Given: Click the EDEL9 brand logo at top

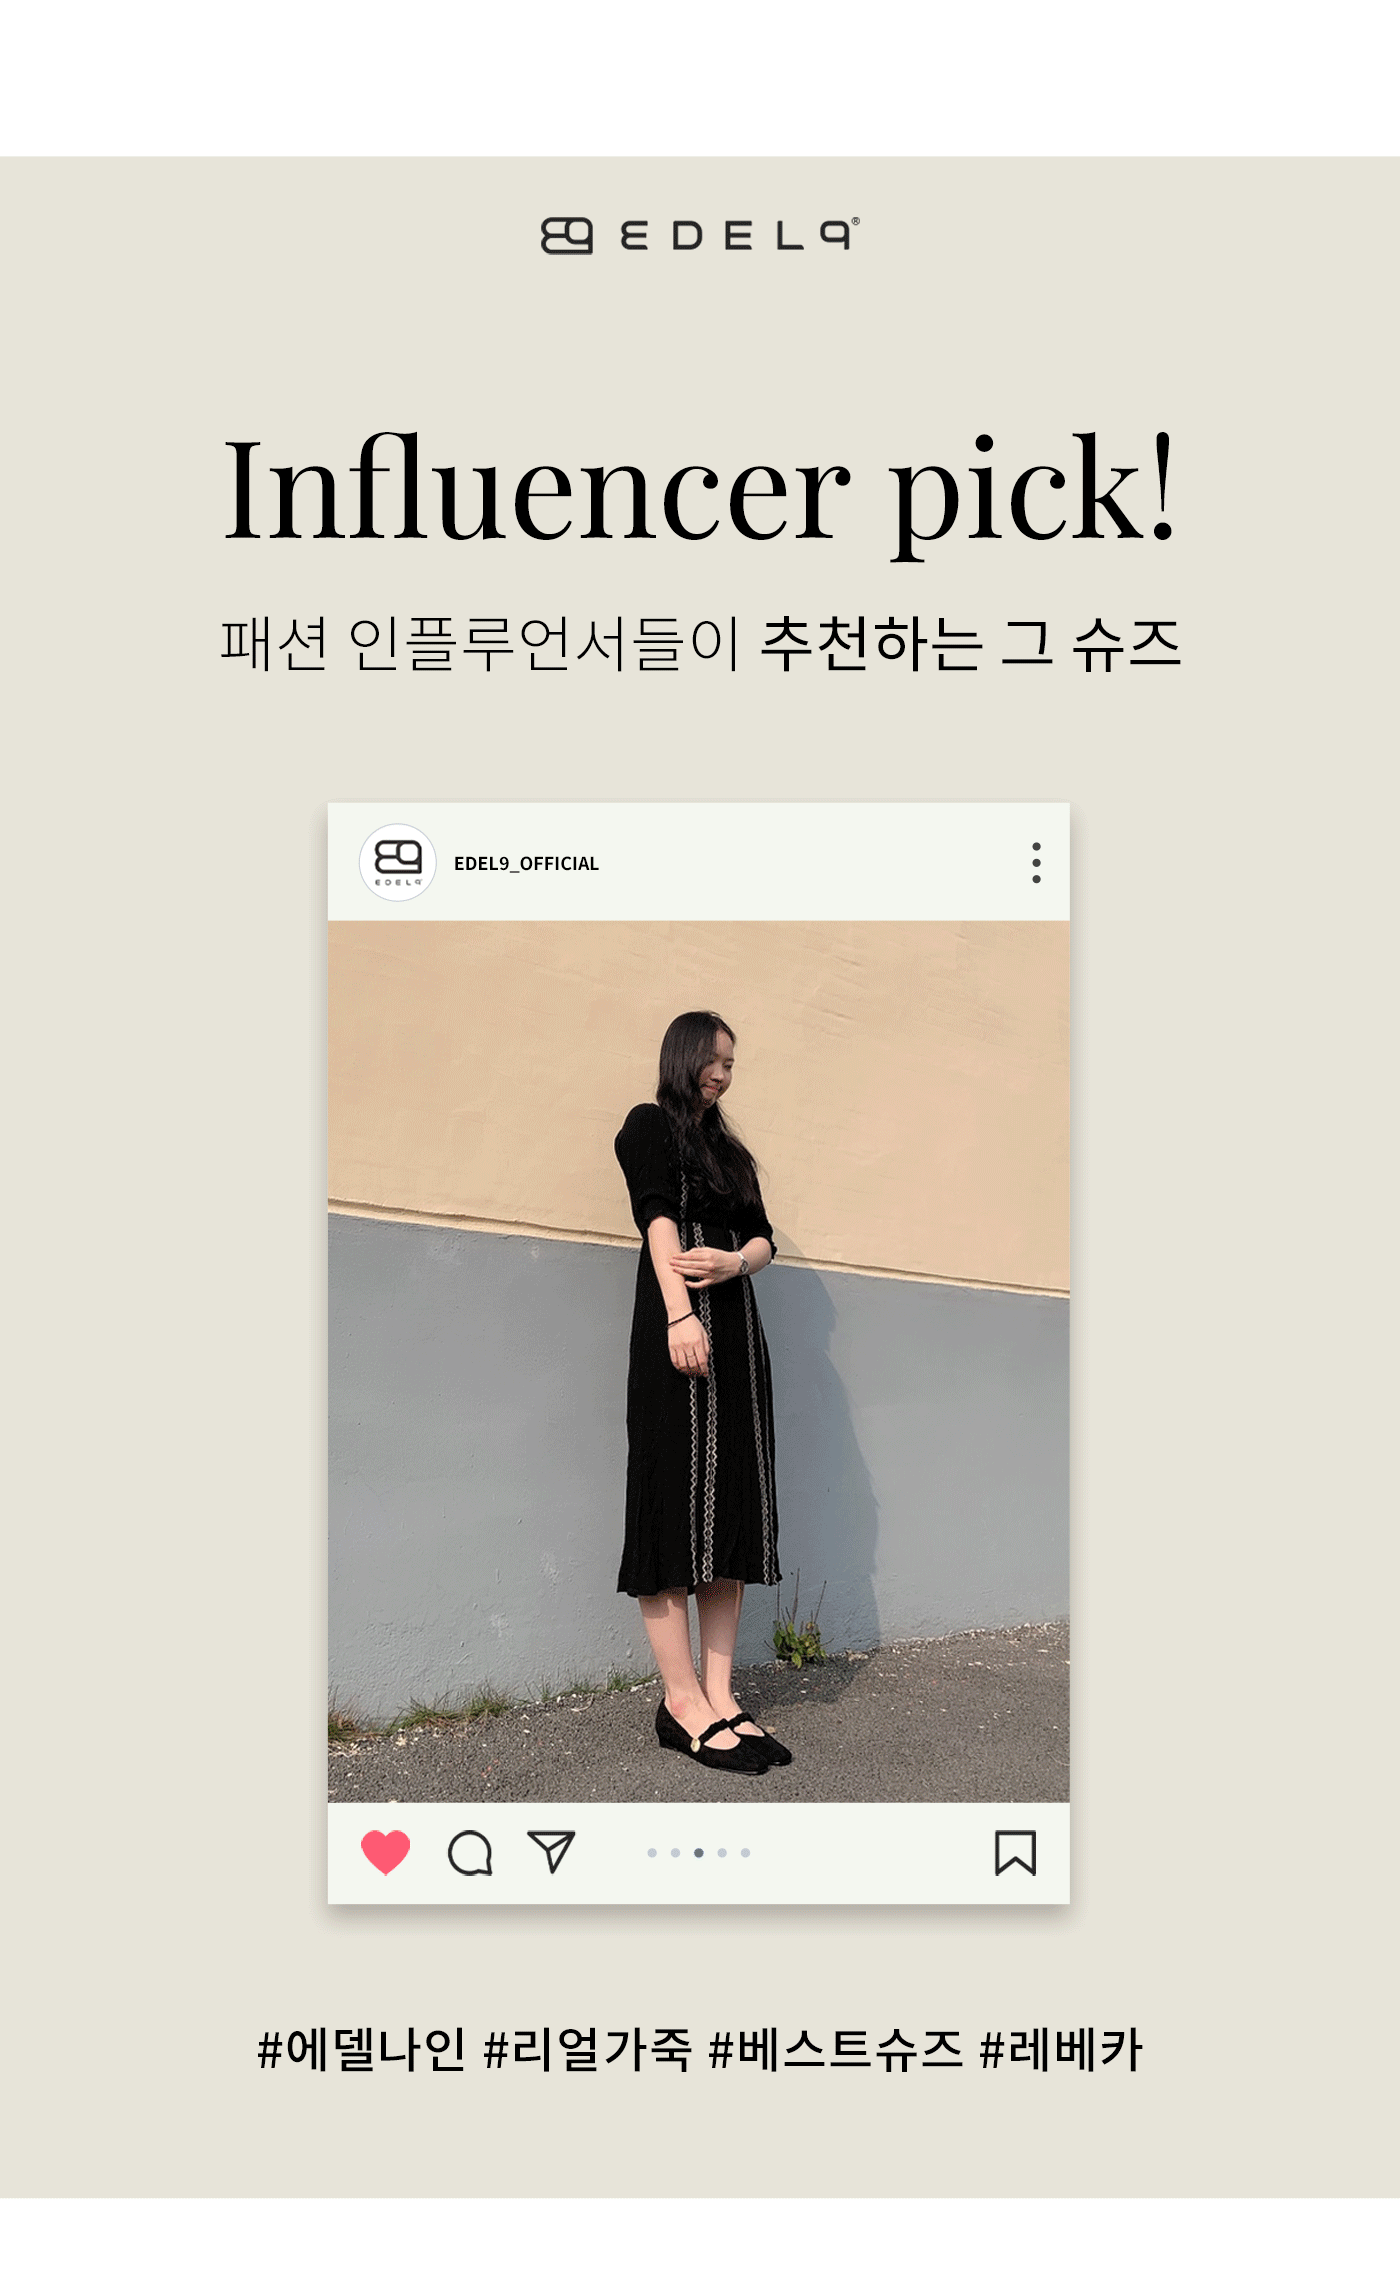Looking at the screenshot, I should 700,236.
